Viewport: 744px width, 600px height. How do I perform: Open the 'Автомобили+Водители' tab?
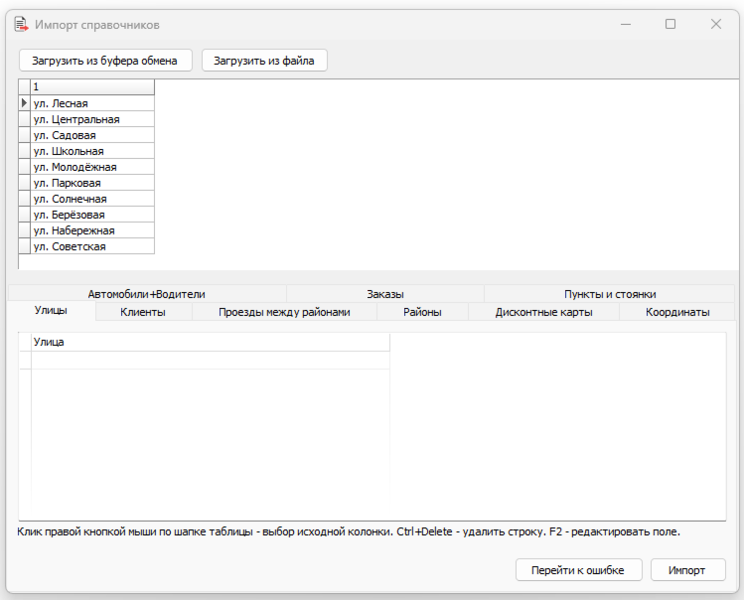click(146, 294)
